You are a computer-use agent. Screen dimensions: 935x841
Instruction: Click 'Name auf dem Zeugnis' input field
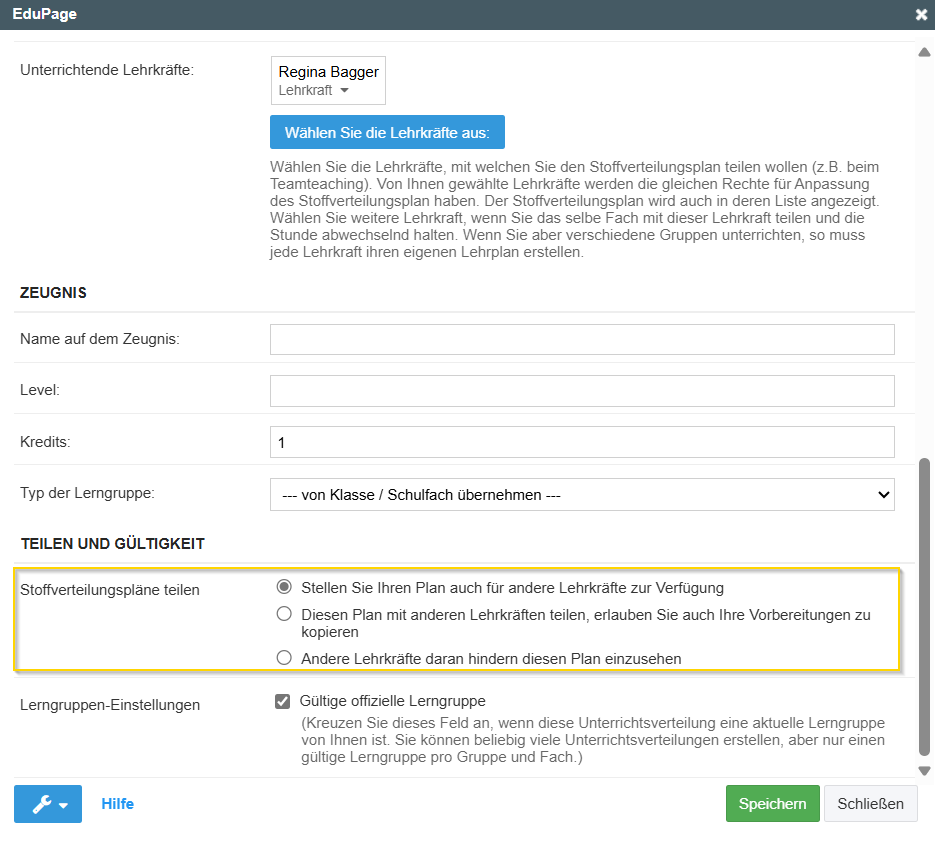582,340
